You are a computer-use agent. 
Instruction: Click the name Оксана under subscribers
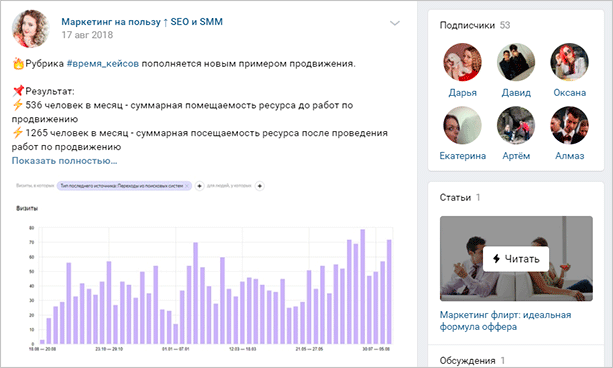pos(570,93)
